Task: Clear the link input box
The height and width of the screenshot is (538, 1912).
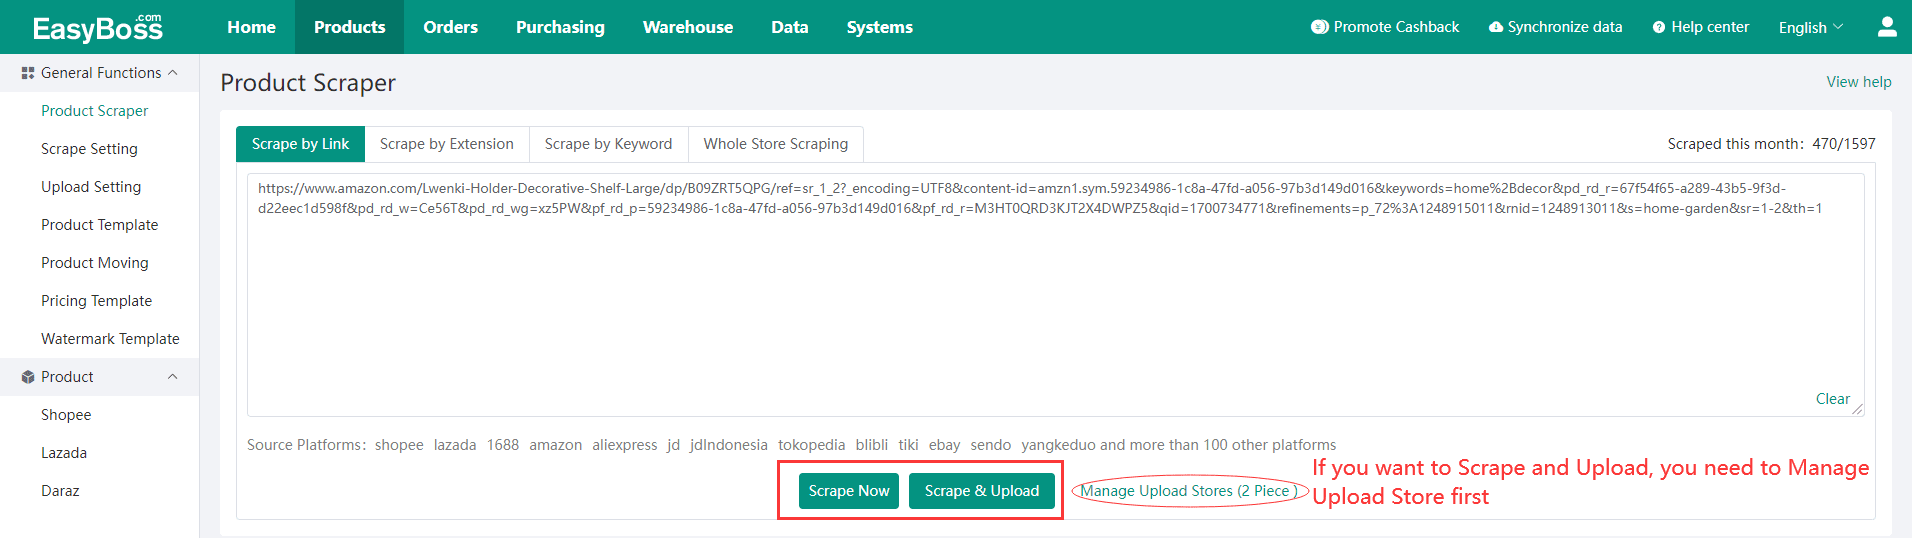Action: pos(1833,399)
